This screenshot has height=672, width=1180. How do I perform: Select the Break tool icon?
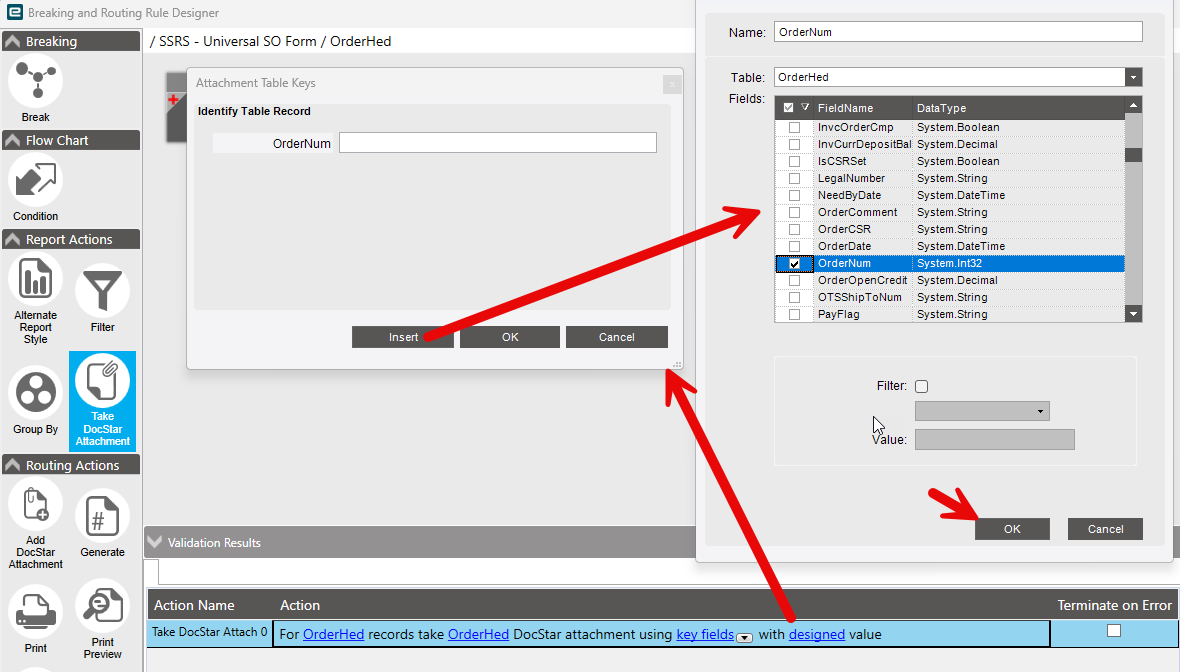click(x=35, y=81)
